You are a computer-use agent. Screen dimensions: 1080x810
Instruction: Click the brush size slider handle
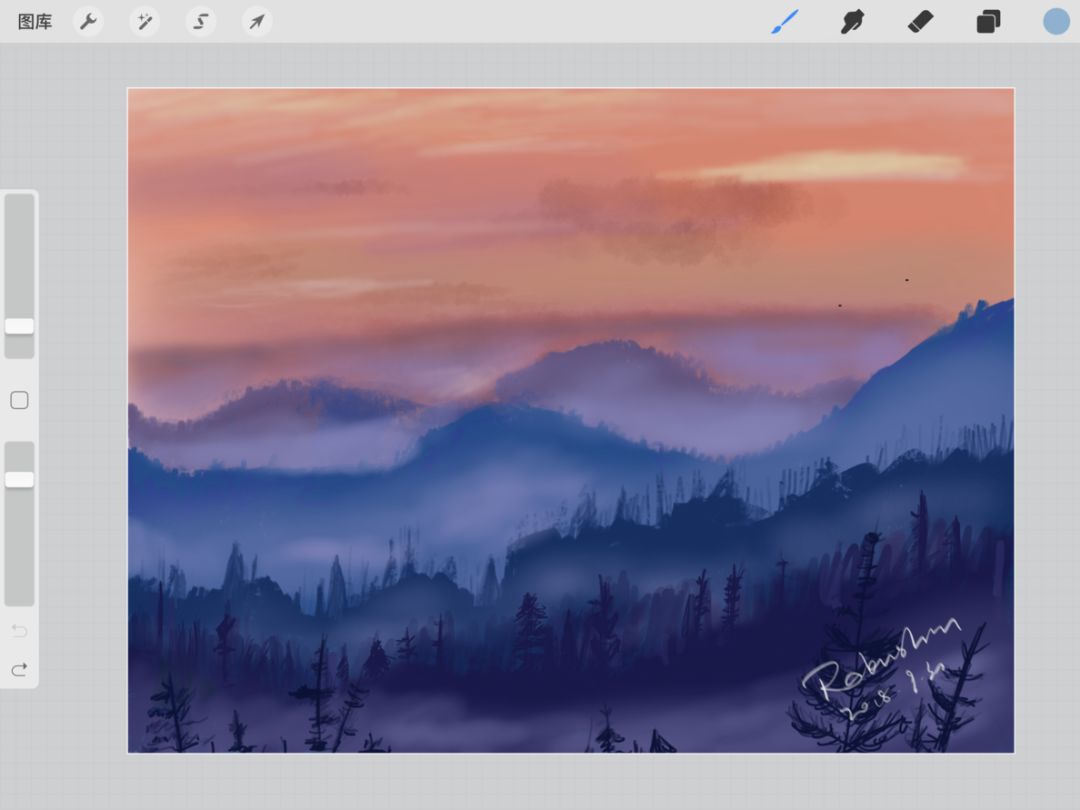(19, 326)
